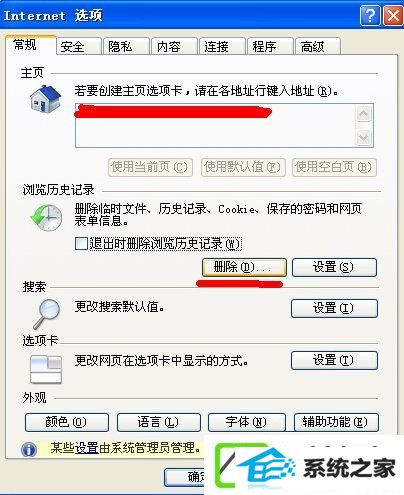
Task: Go to the 高级 tab
Action: (317, 46)
